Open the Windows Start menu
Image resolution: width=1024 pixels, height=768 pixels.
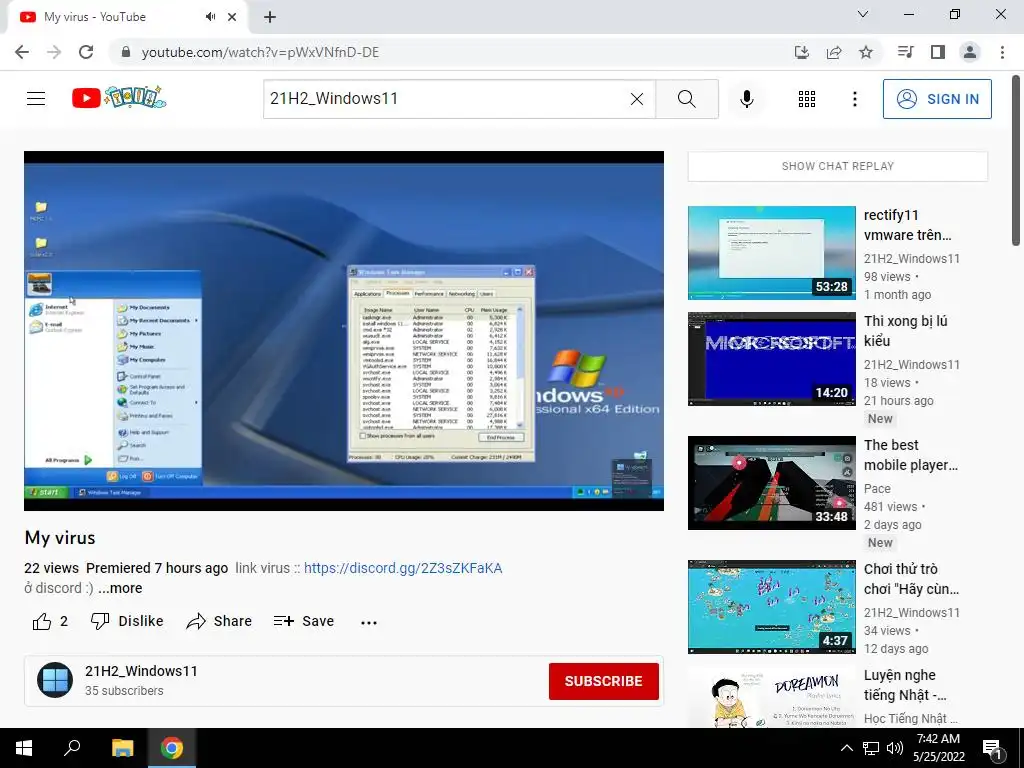[x=24, y=748]
